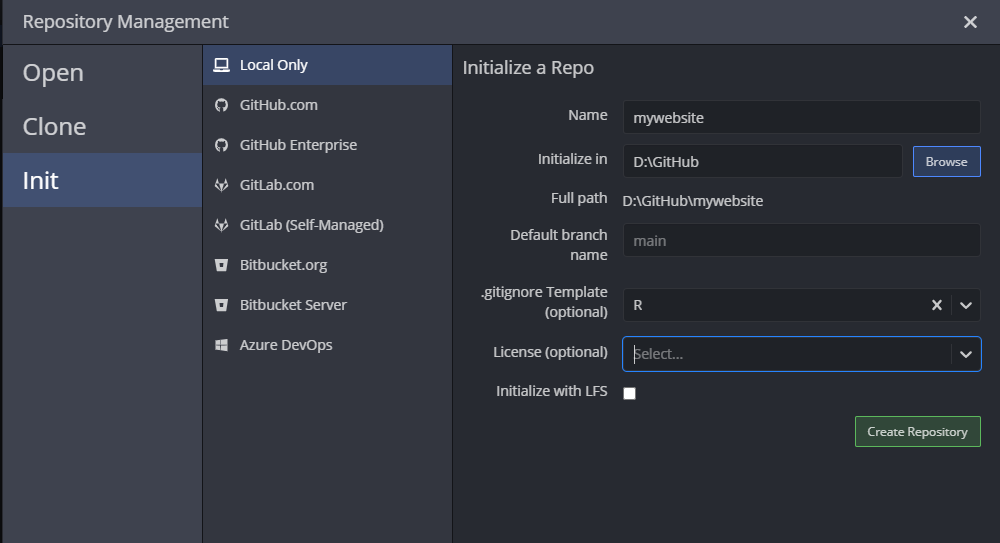
Task: Click the Local Only laptop icon
Action: coord(221,65)
